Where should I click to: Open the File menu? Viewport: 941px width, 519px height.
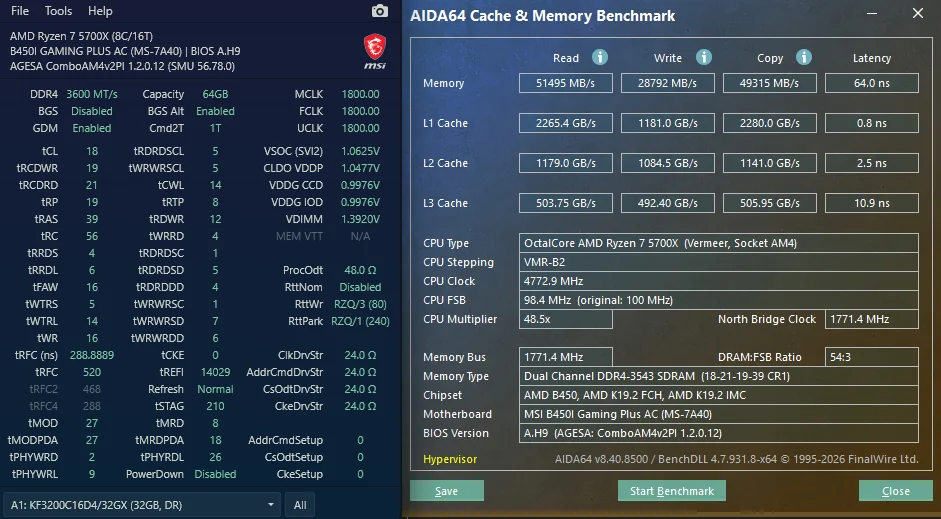(x=20, y=11)
